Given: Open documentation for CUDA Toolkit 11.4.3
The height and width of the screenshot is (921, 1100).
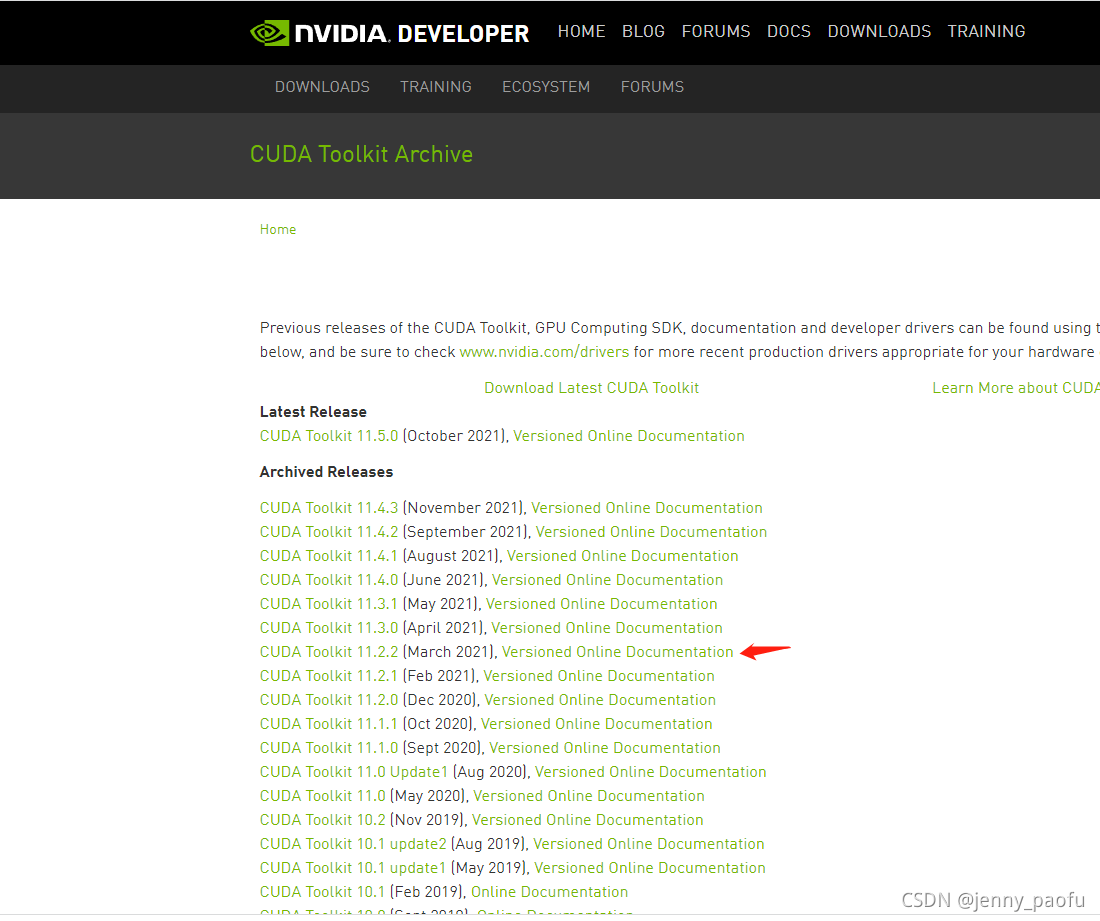Looking at the screenshot, I should pos(647,508).
